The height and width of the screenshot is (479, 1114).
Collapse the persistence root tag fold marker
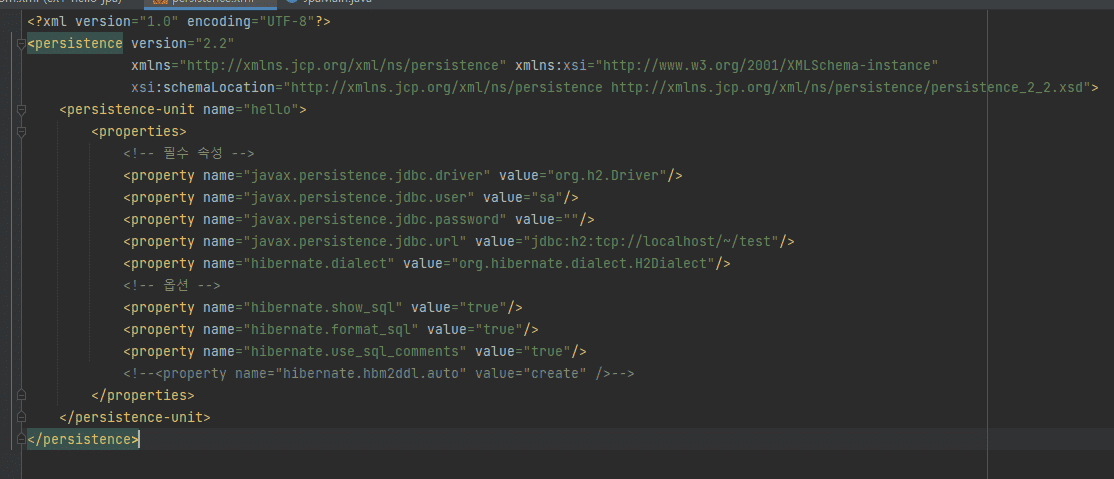pyautogui.click(x=21, y=44)
